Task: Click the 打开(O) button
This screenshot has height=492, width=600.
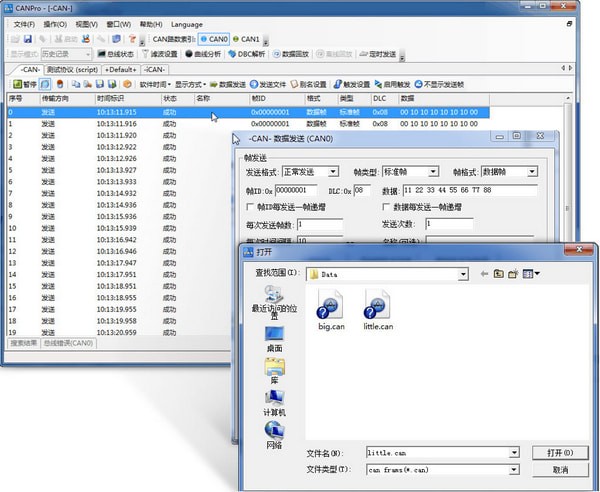Action: (560, 453)
